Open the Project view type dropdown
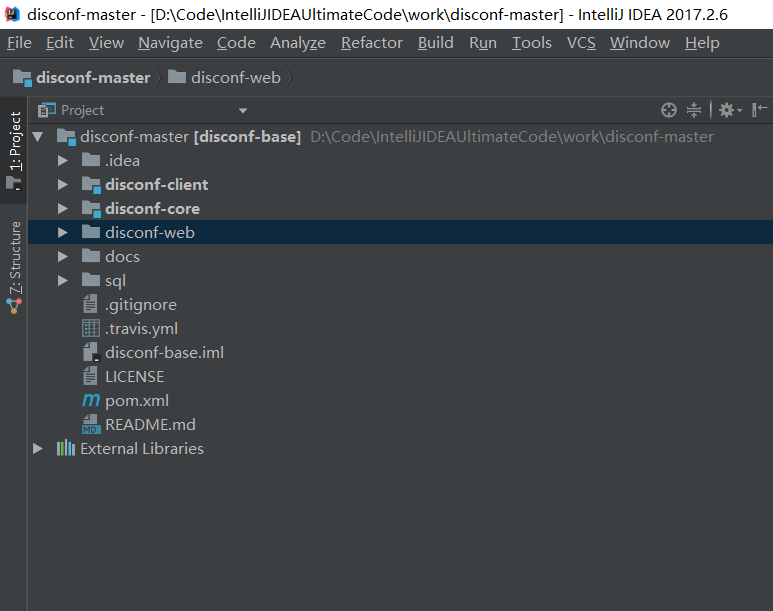The width and height of the screenshot is (773, 611). (243, 110)
